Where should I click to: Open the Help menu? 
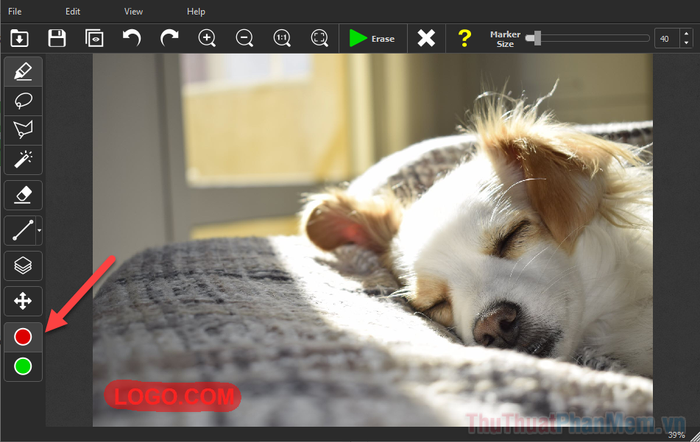click(196, 12)
